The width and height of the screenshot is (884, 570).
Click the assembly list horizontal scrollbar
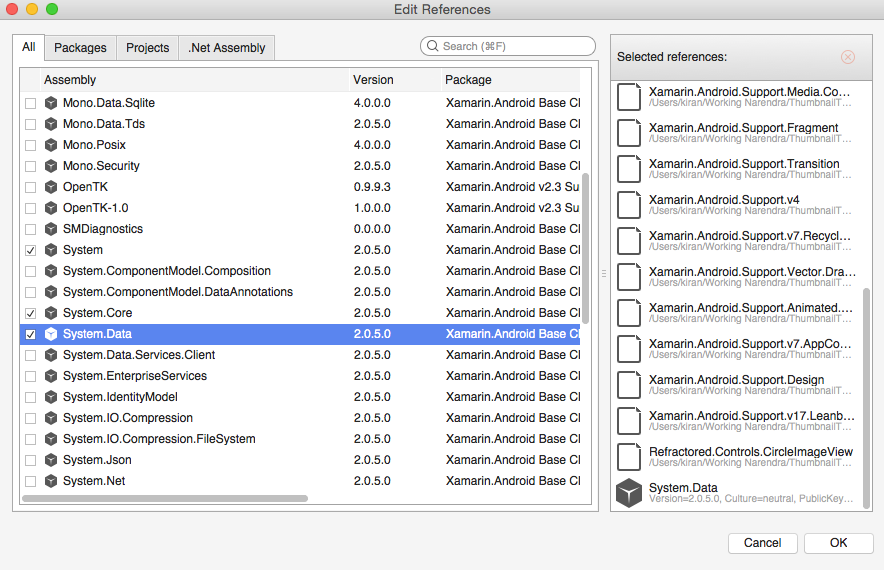coord(165,498)
